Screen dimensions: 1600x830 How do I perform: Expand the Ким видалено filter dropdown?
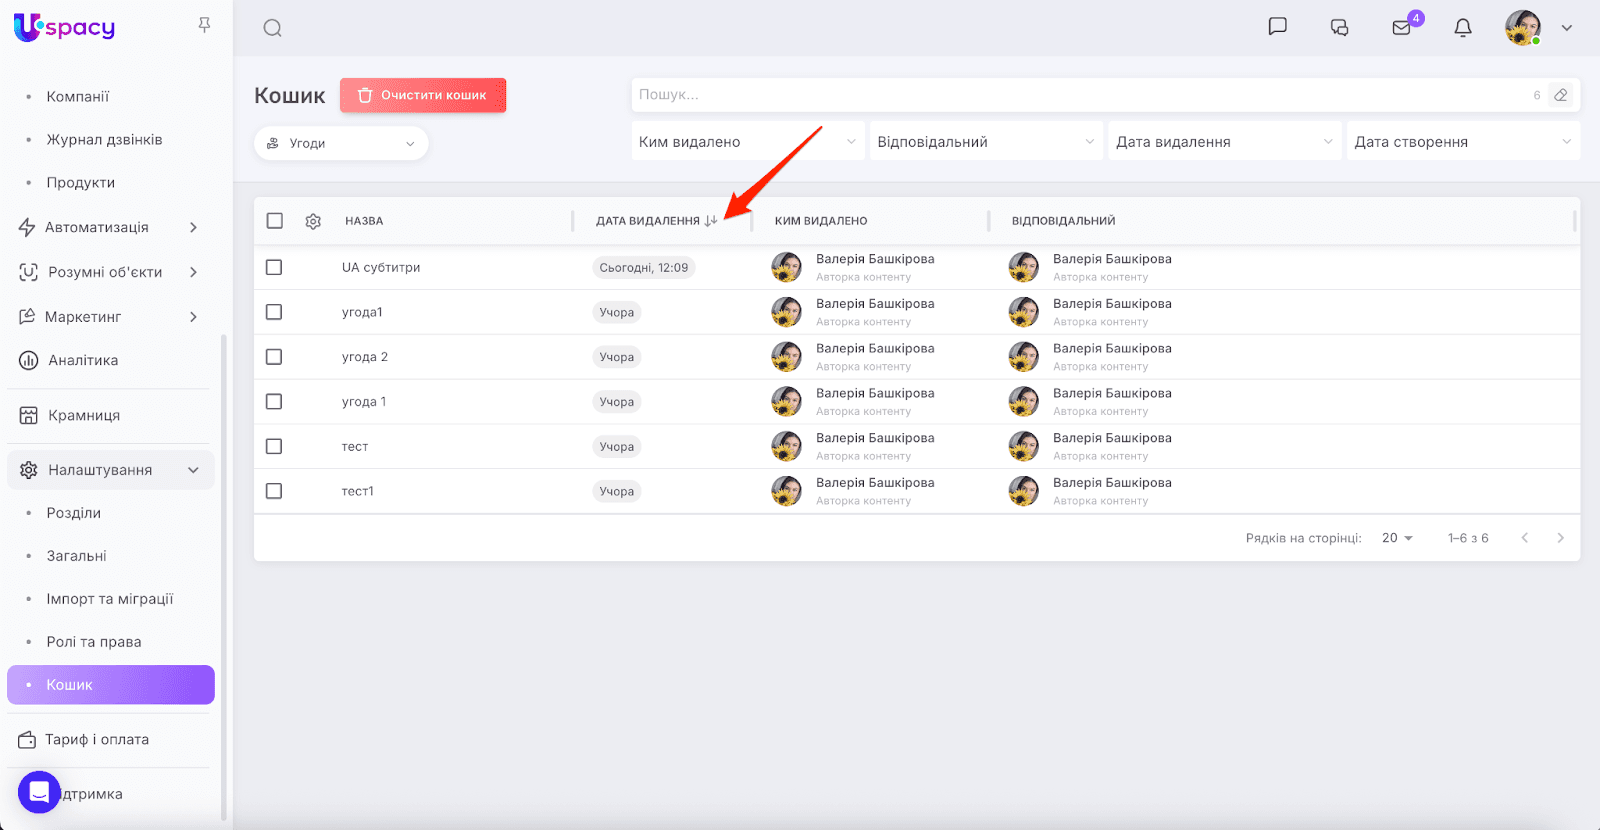pyautogui.click(x=747, y=142)
